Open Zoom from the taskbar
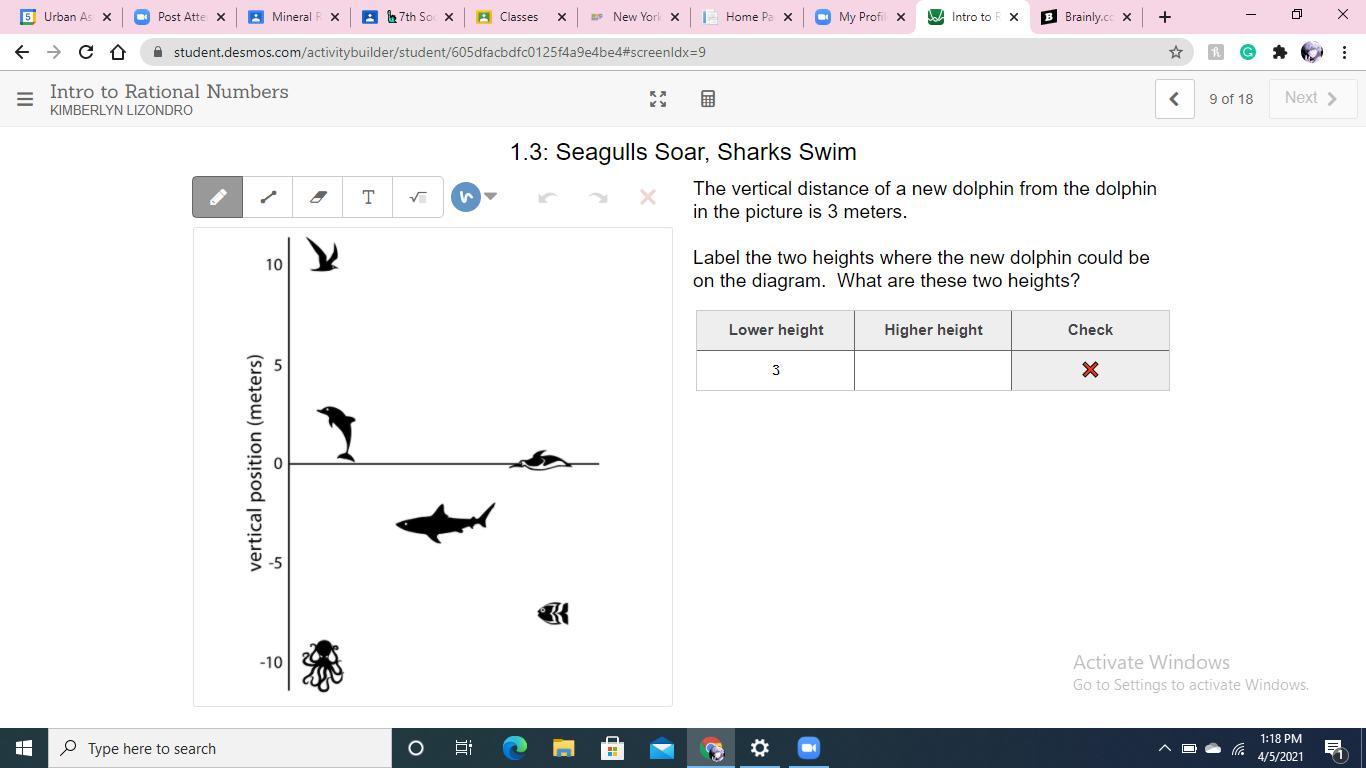This screenshot has width=1366, height=768. [809, 748]
